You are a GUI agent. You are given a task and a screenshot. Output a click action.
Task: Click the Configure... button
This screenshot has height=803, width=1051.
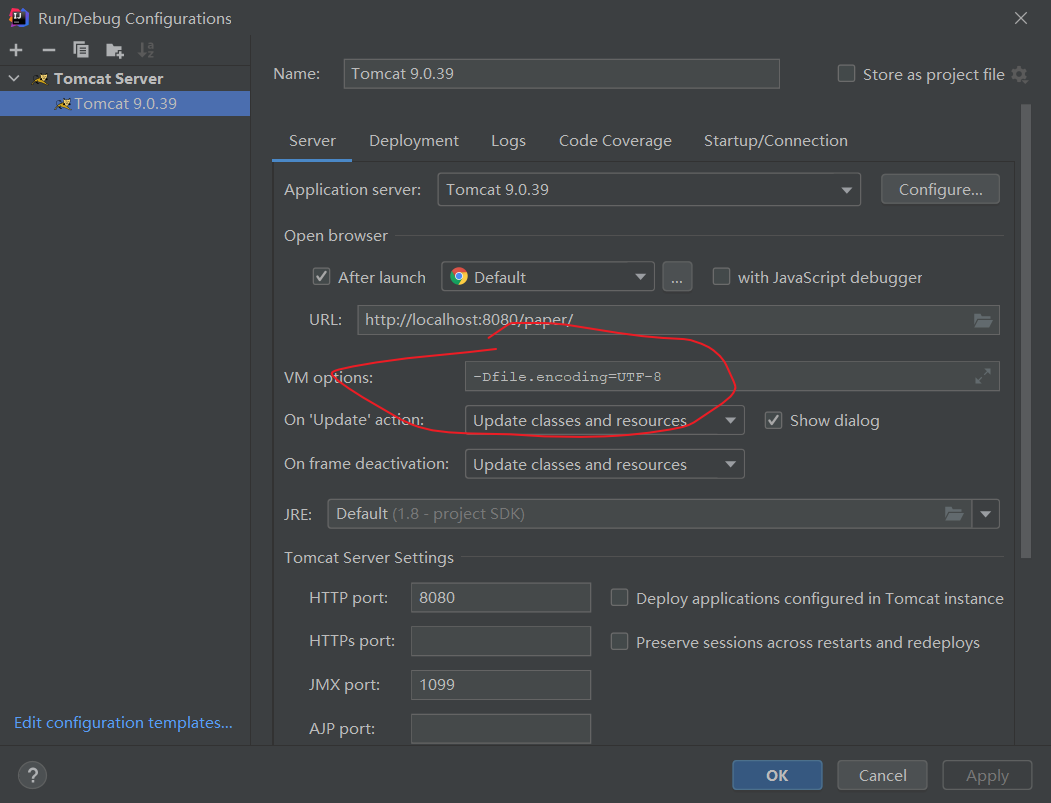pyautogui.click(x=940, y=190)
